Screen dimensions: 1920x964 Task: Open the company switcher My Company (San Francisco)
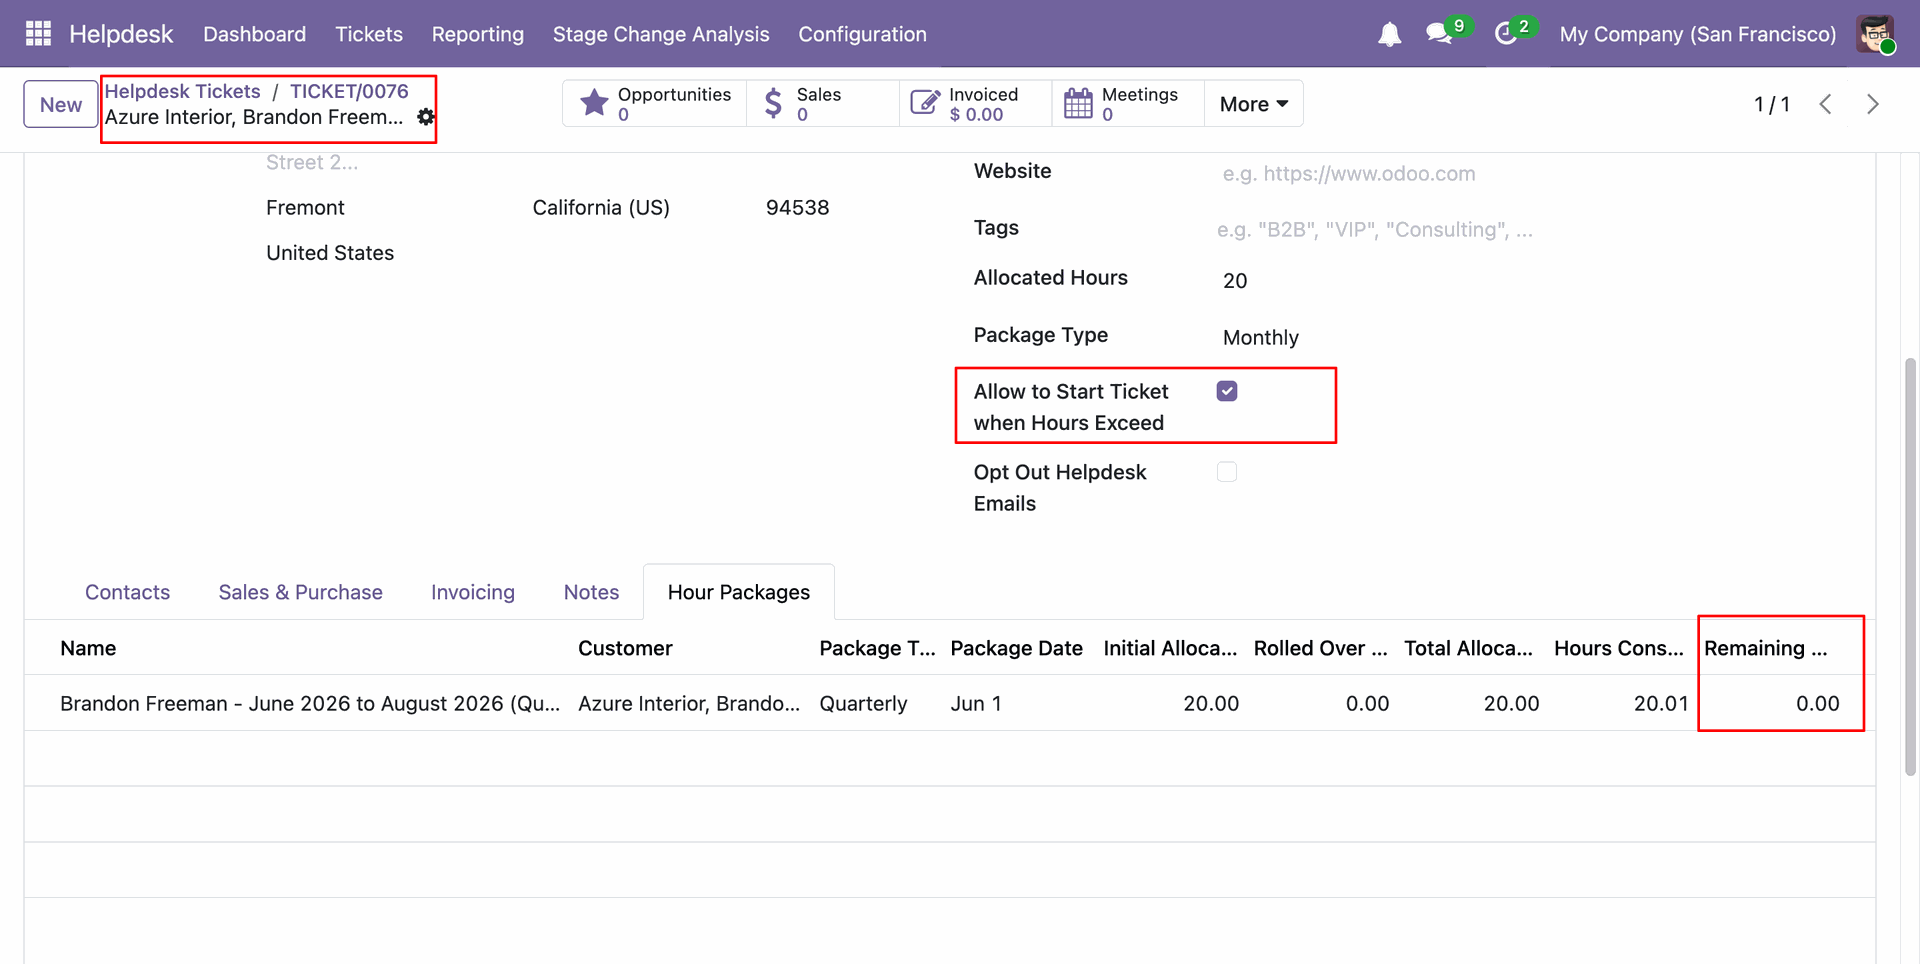point(1698,34)
